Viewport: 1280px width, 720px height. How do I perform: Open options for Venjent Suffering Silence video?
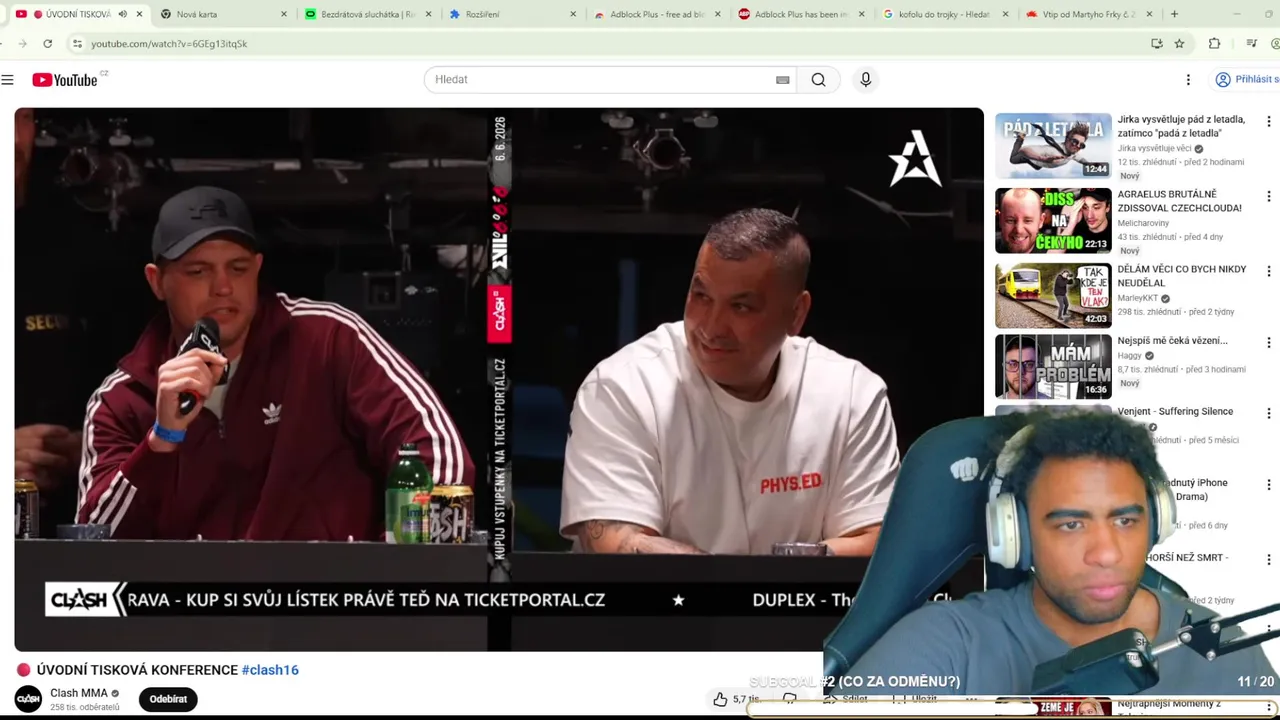coord(1268,413)
